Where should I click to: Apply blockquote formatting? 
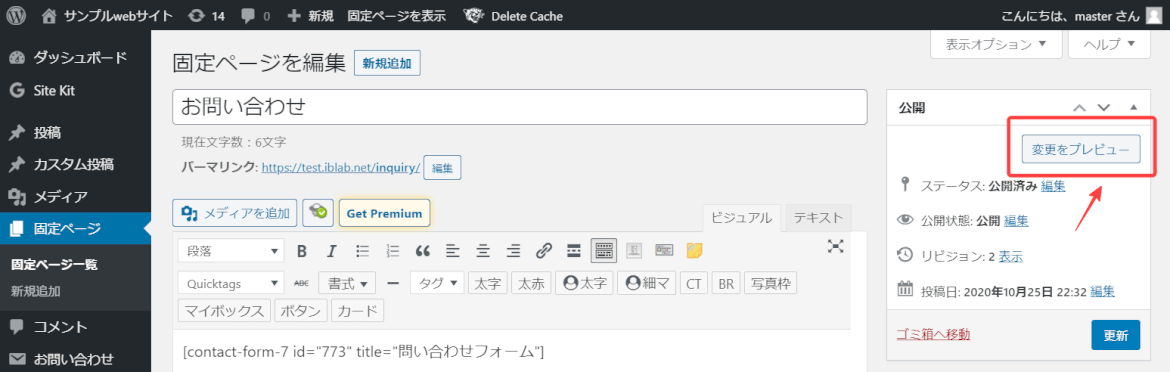pyautogui.click(x=423, y=250)
